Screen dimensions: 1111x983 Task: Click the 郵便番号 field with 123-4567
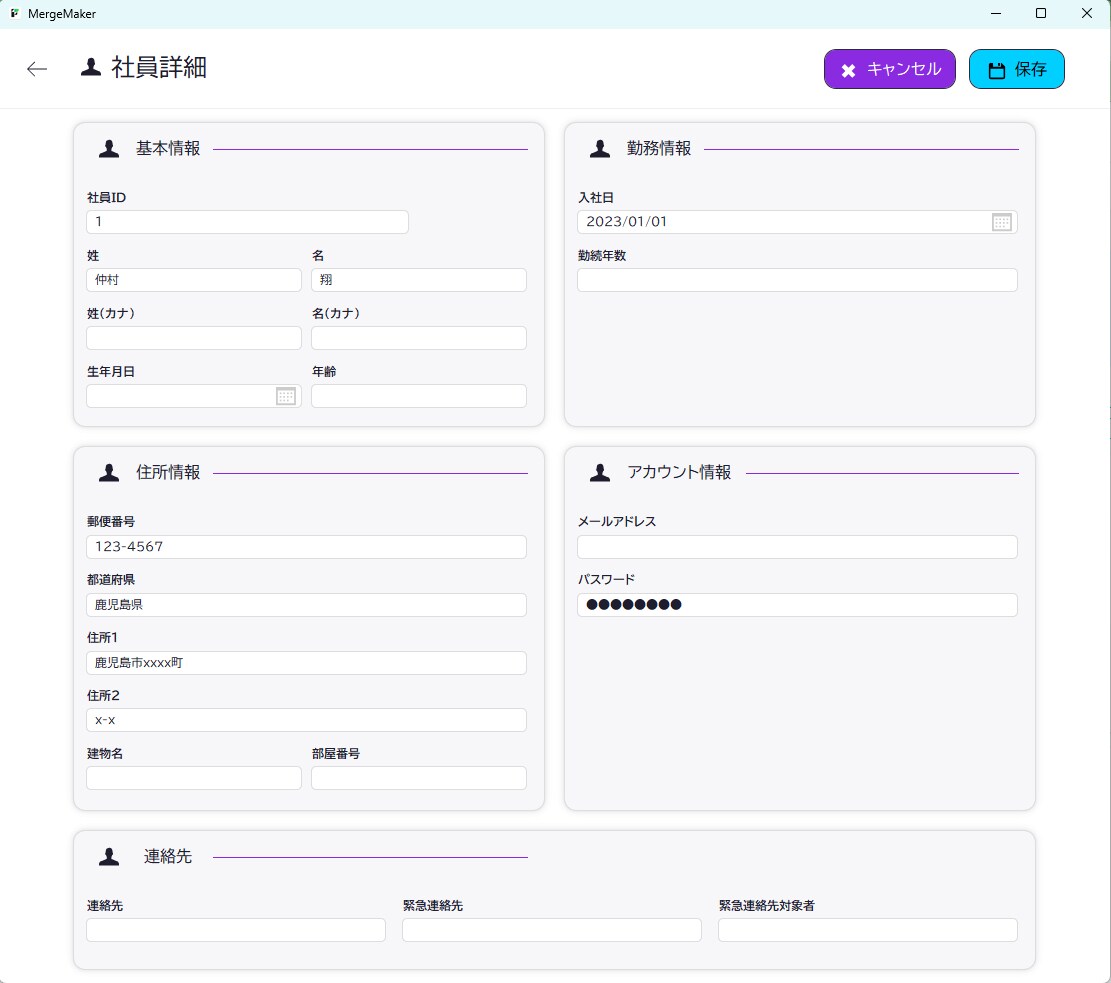point(306,547)
